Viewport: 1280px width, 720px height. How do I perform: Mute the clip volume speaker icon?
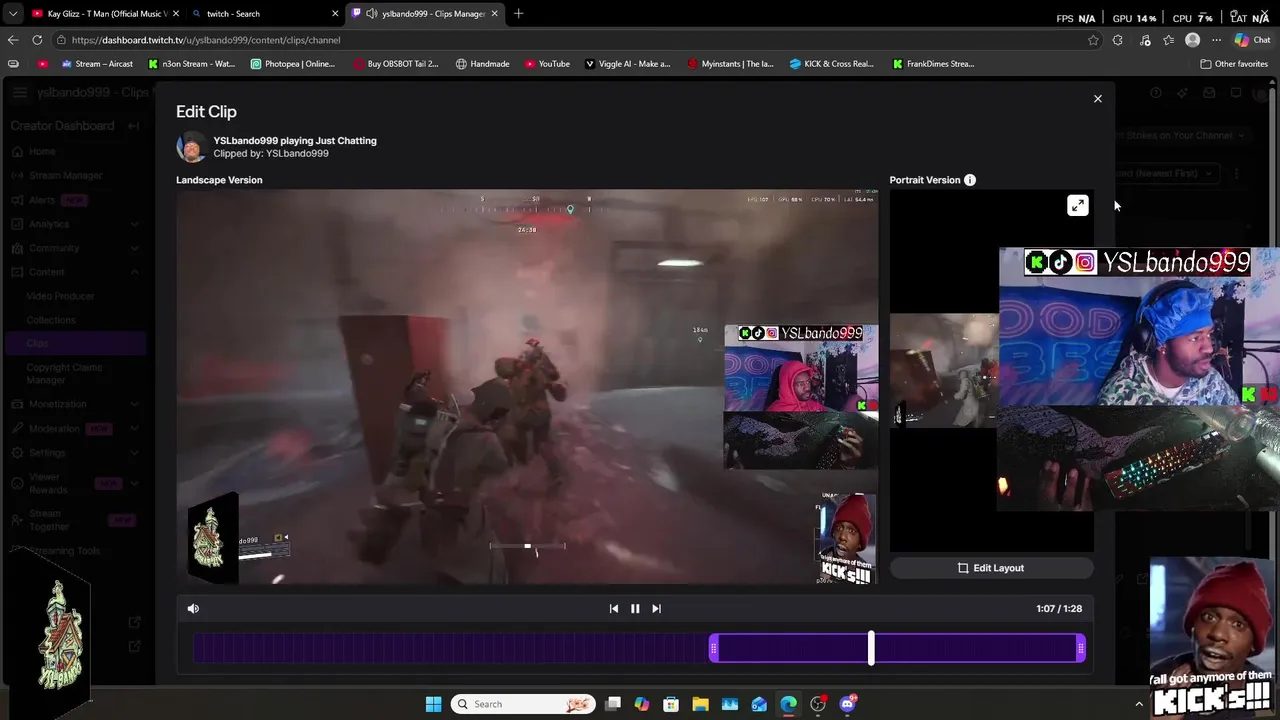(x=193, y=608)
